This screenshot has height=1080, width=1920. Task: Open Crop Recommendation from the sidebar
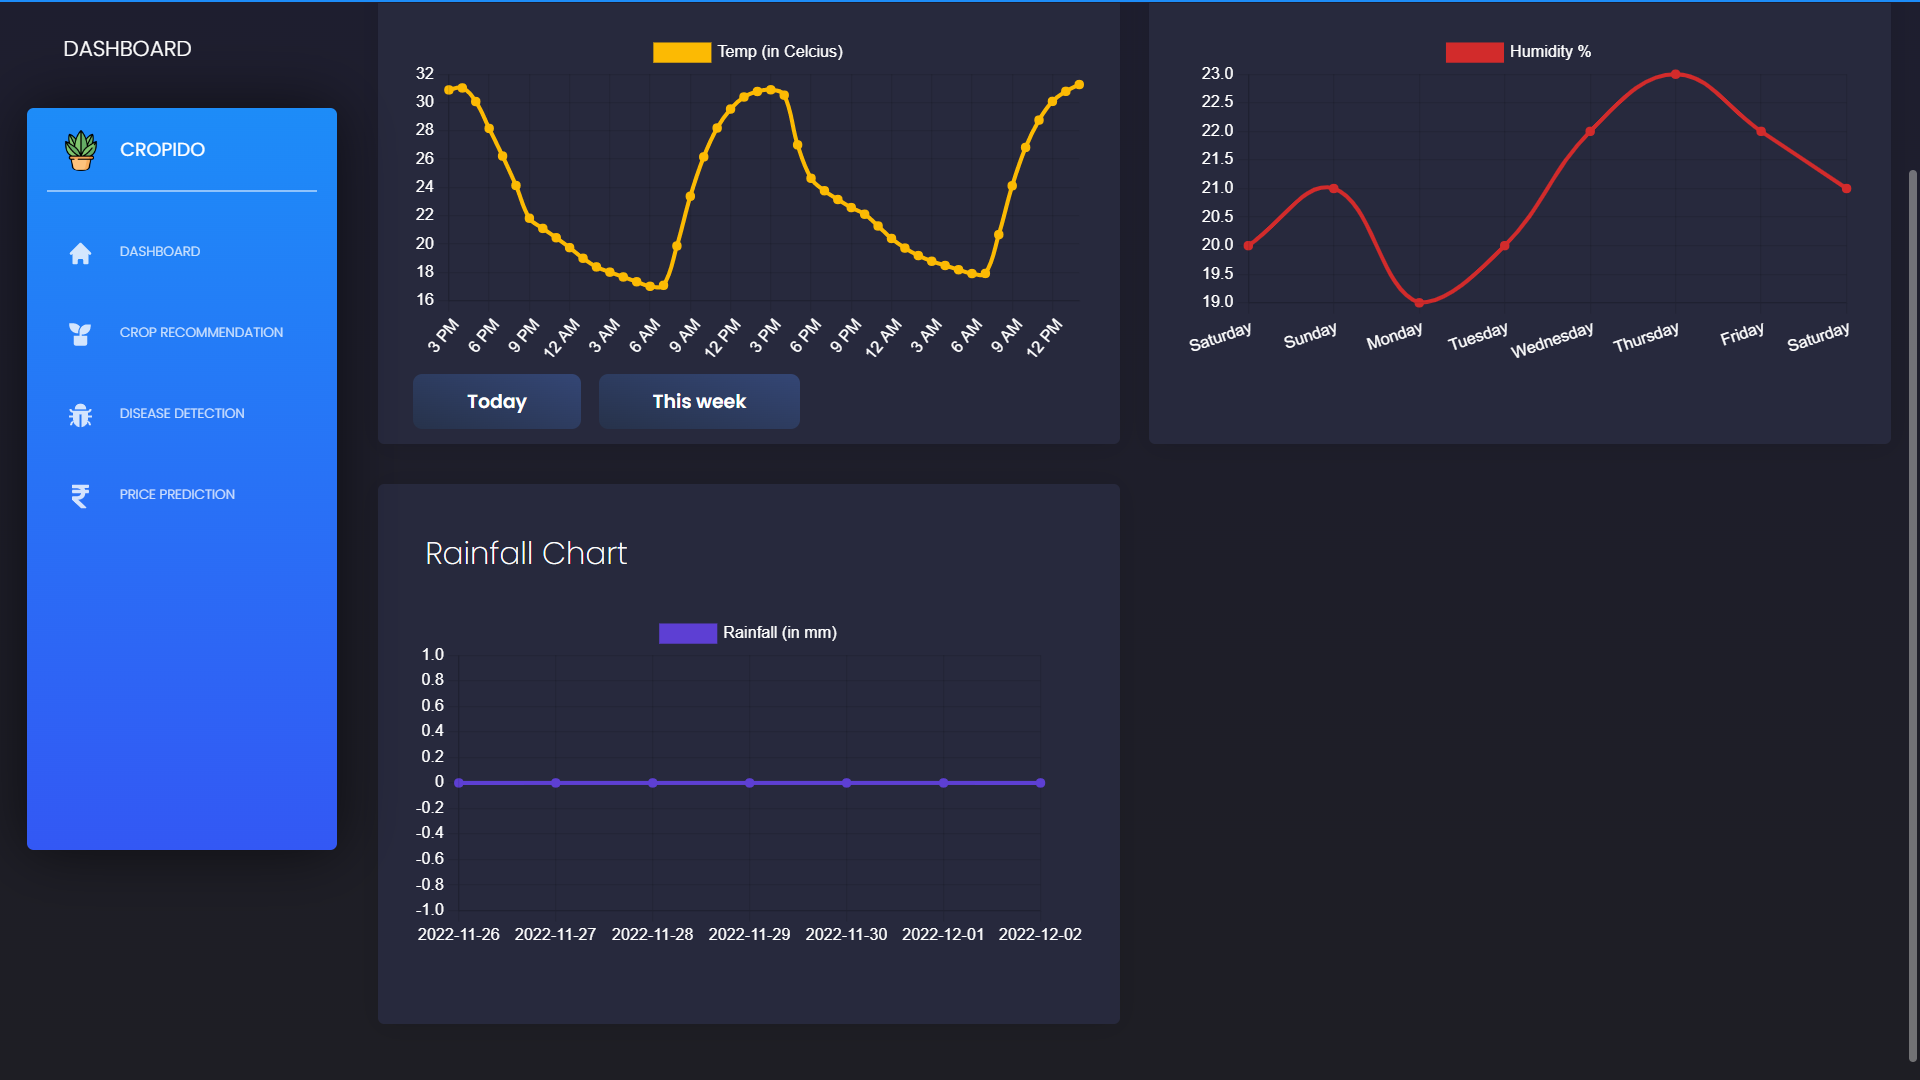pyautogui.click(x=200, y=332)
